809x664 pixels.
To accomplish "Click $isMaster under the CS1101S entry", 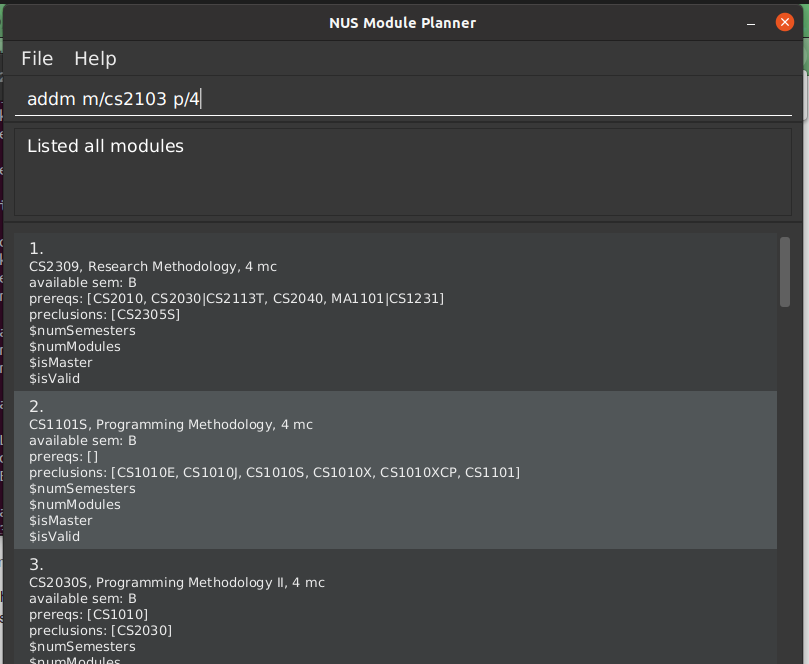I will [61, 521].
